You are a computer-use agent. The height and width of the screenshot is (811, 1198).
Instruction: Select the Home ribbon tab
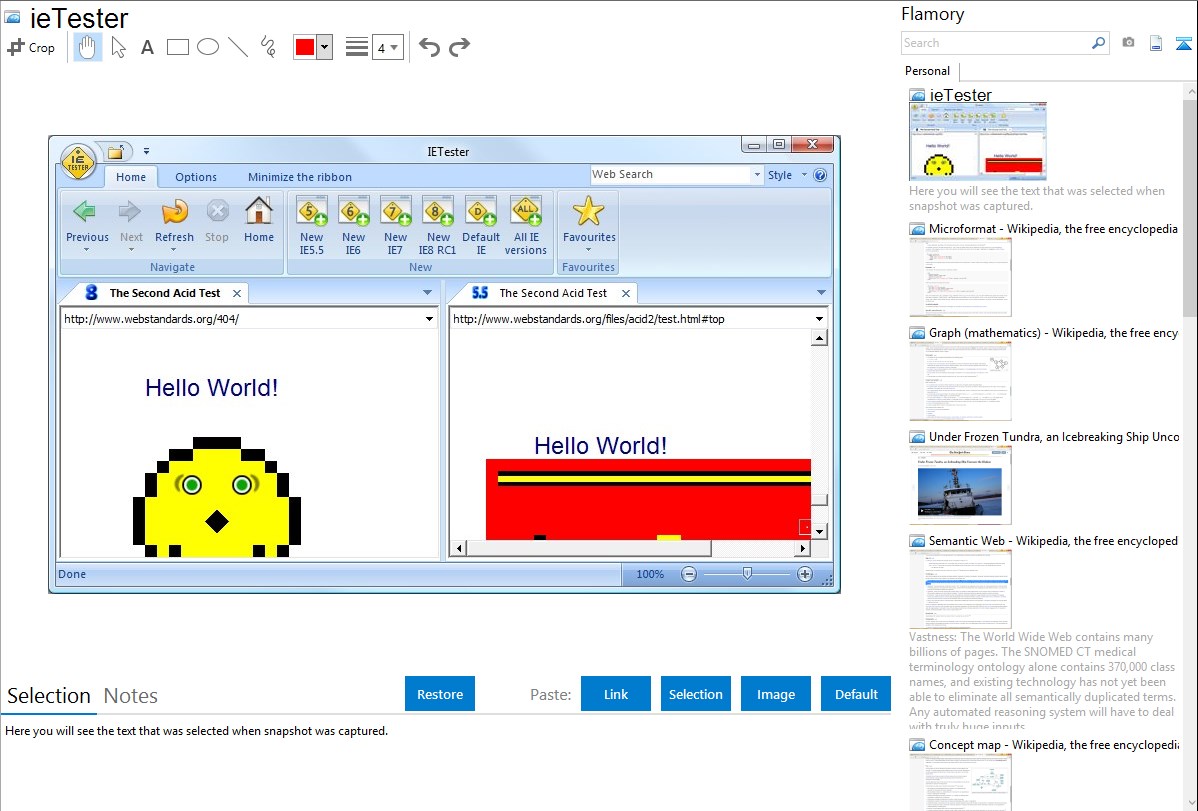click(131, 177)
